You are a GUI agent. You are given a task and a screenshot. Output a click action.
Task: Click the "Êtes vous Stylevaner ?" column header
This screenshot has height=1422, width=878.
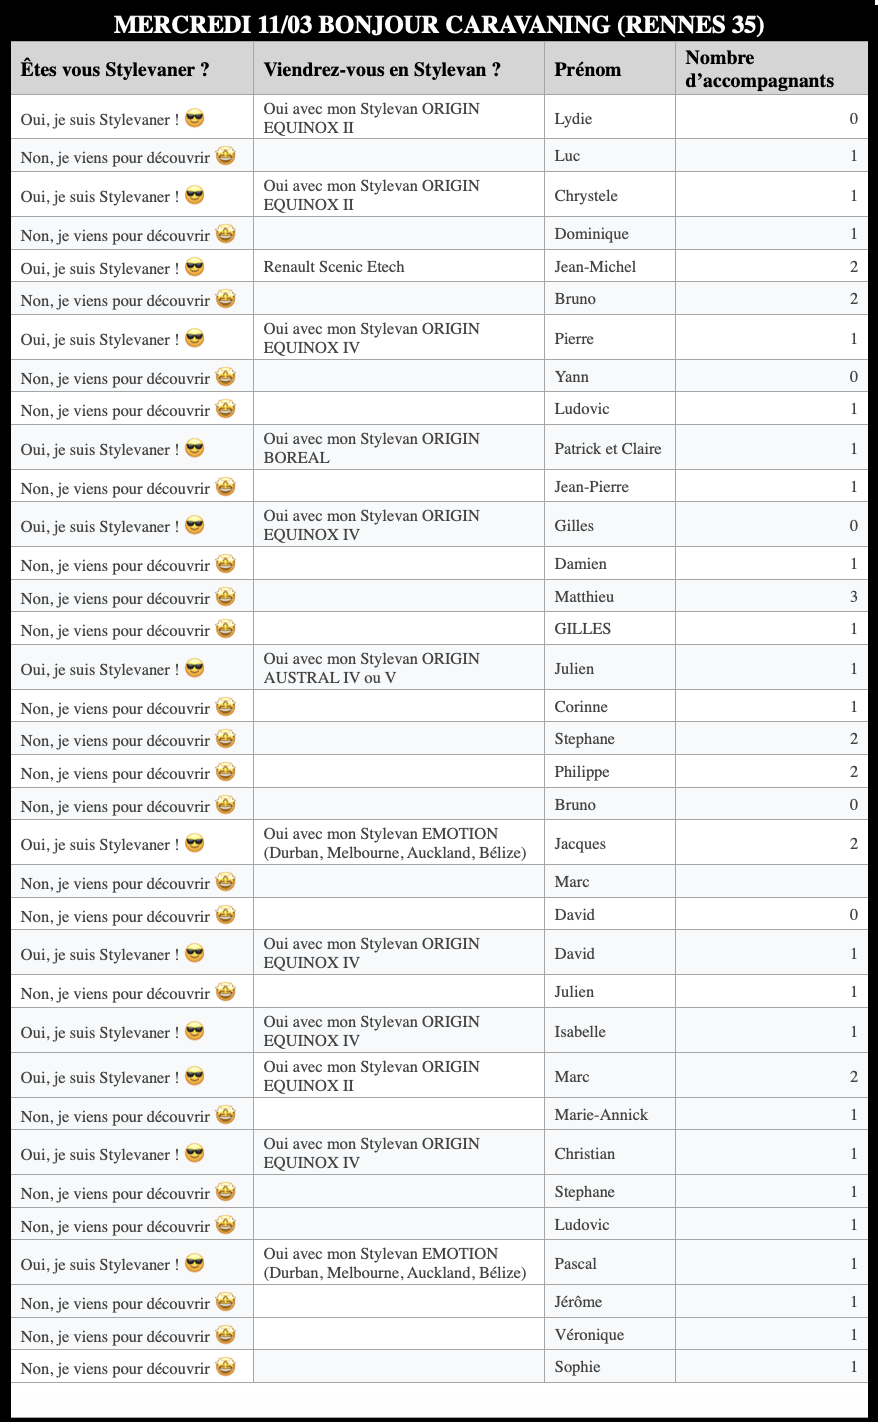pyautogui.click(x=115, y=69)
